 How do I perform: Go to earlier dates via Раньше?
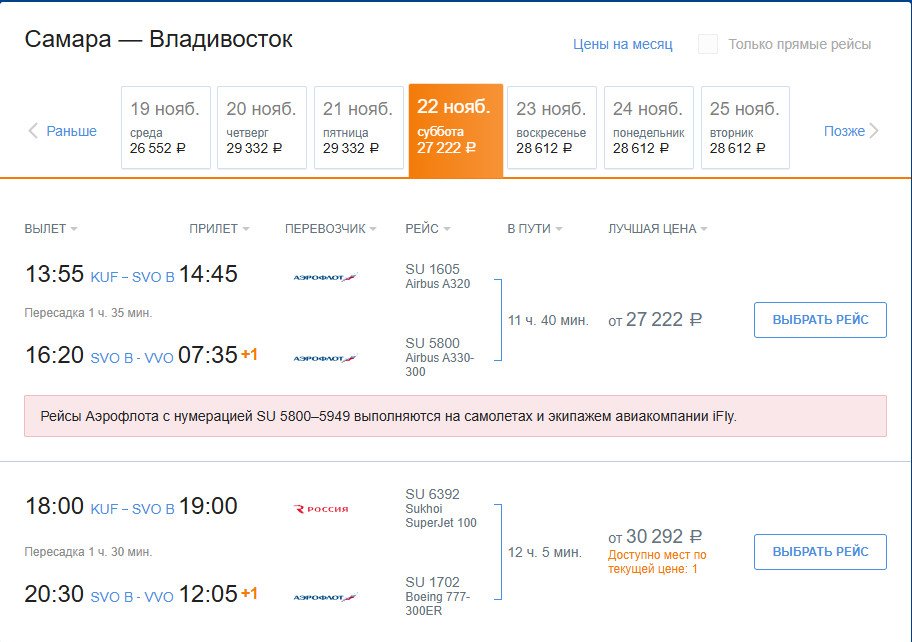[71, 131]
